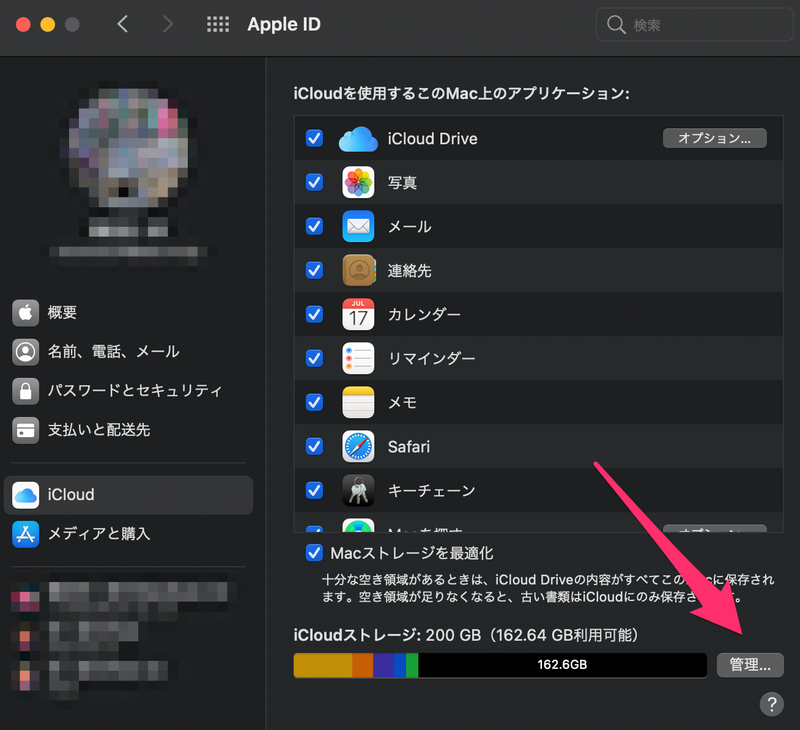Uncheck the iCloud Drive checkbox
Screen dimensions: 800x730
pos(314,138)
